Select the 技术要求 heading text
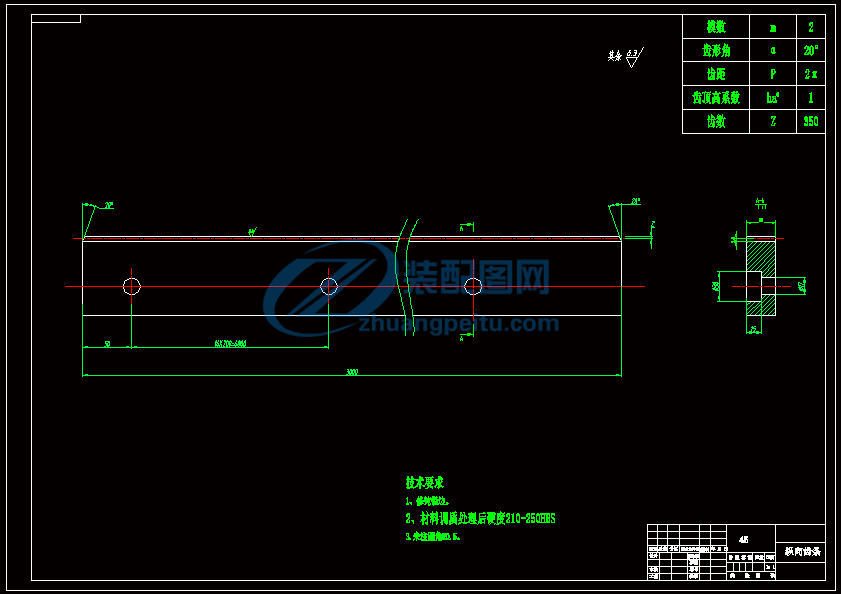 pyautogui.click(x=425, y=482)
